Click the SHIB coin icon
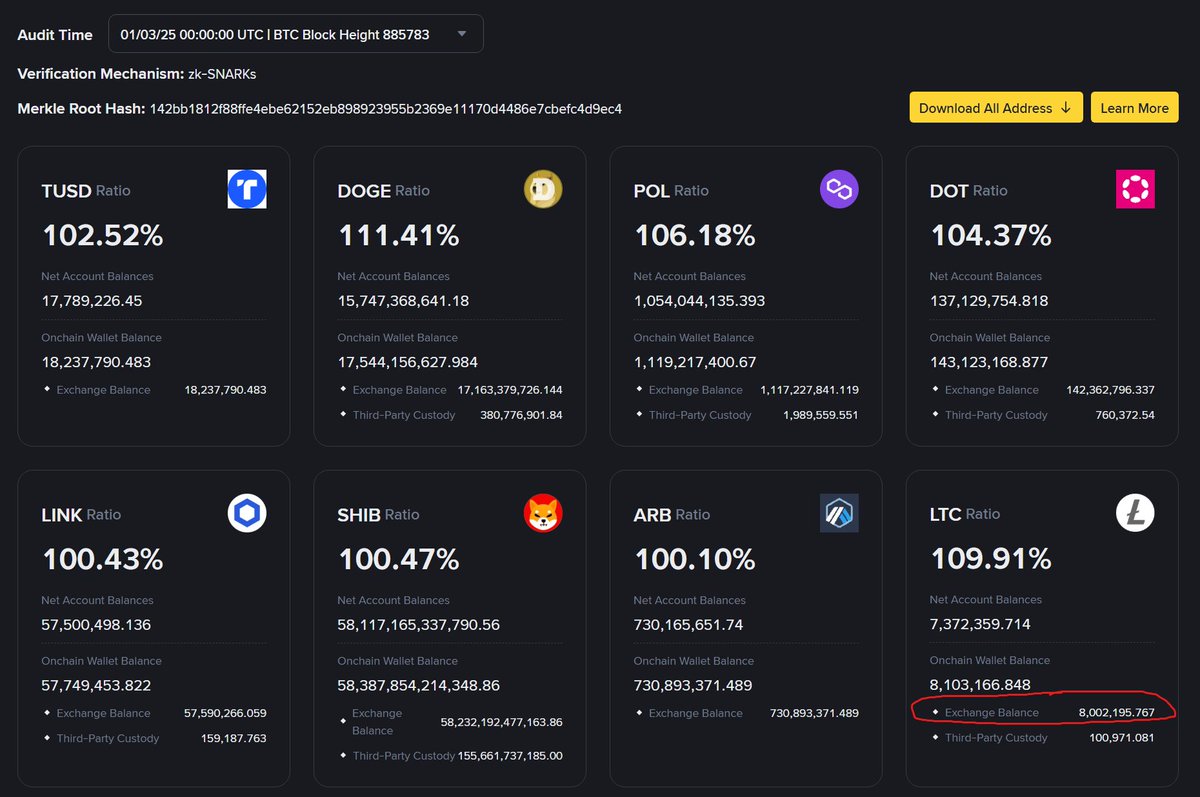 point(543,513)
